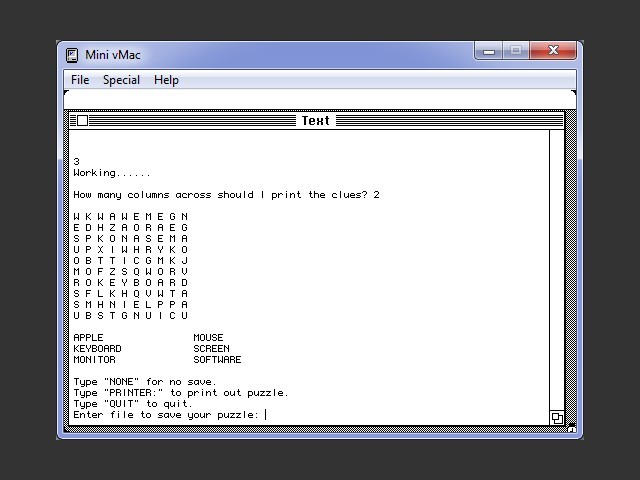
Task: Click the Text window grow box
Action: 557,418
